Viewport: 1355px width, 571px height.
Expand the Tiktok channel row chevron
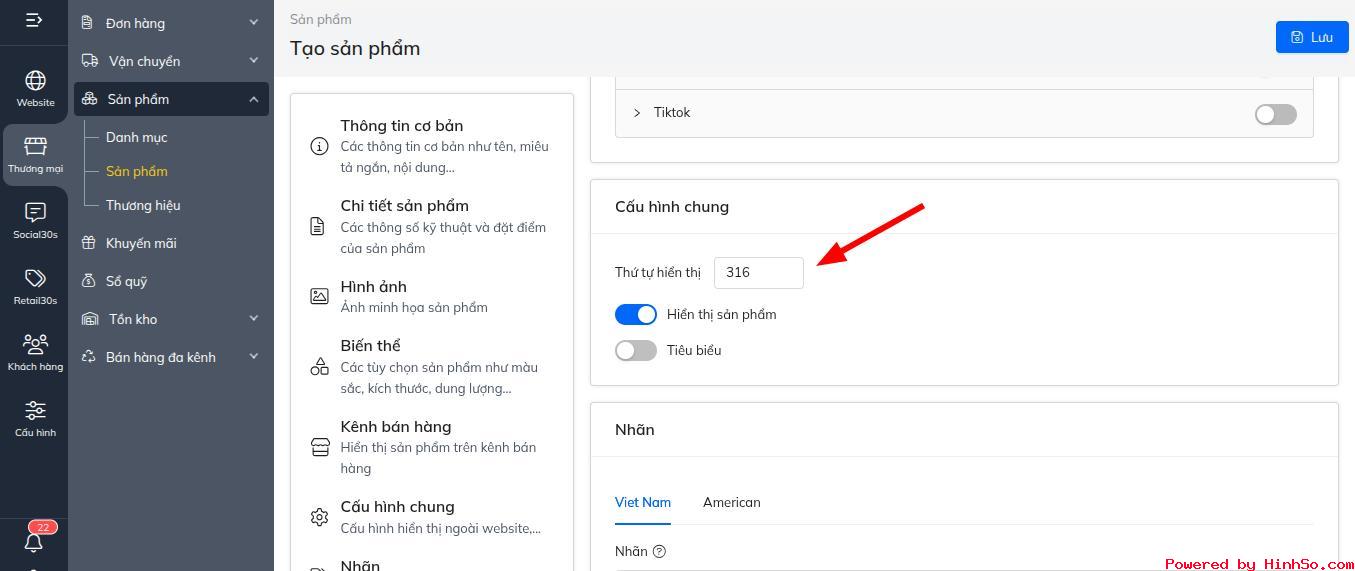(637, 113)
